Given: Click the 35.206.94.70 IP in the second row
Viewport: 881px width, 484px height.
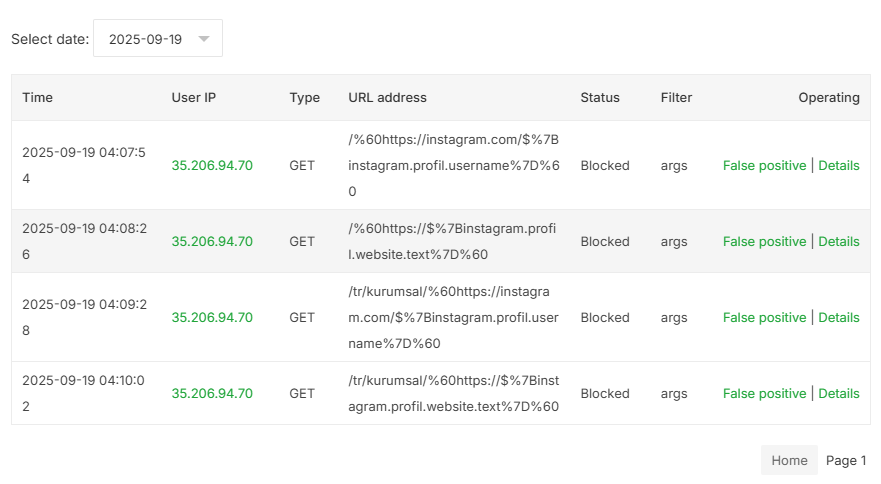Looking at the screenshot, I should [212, 241].
